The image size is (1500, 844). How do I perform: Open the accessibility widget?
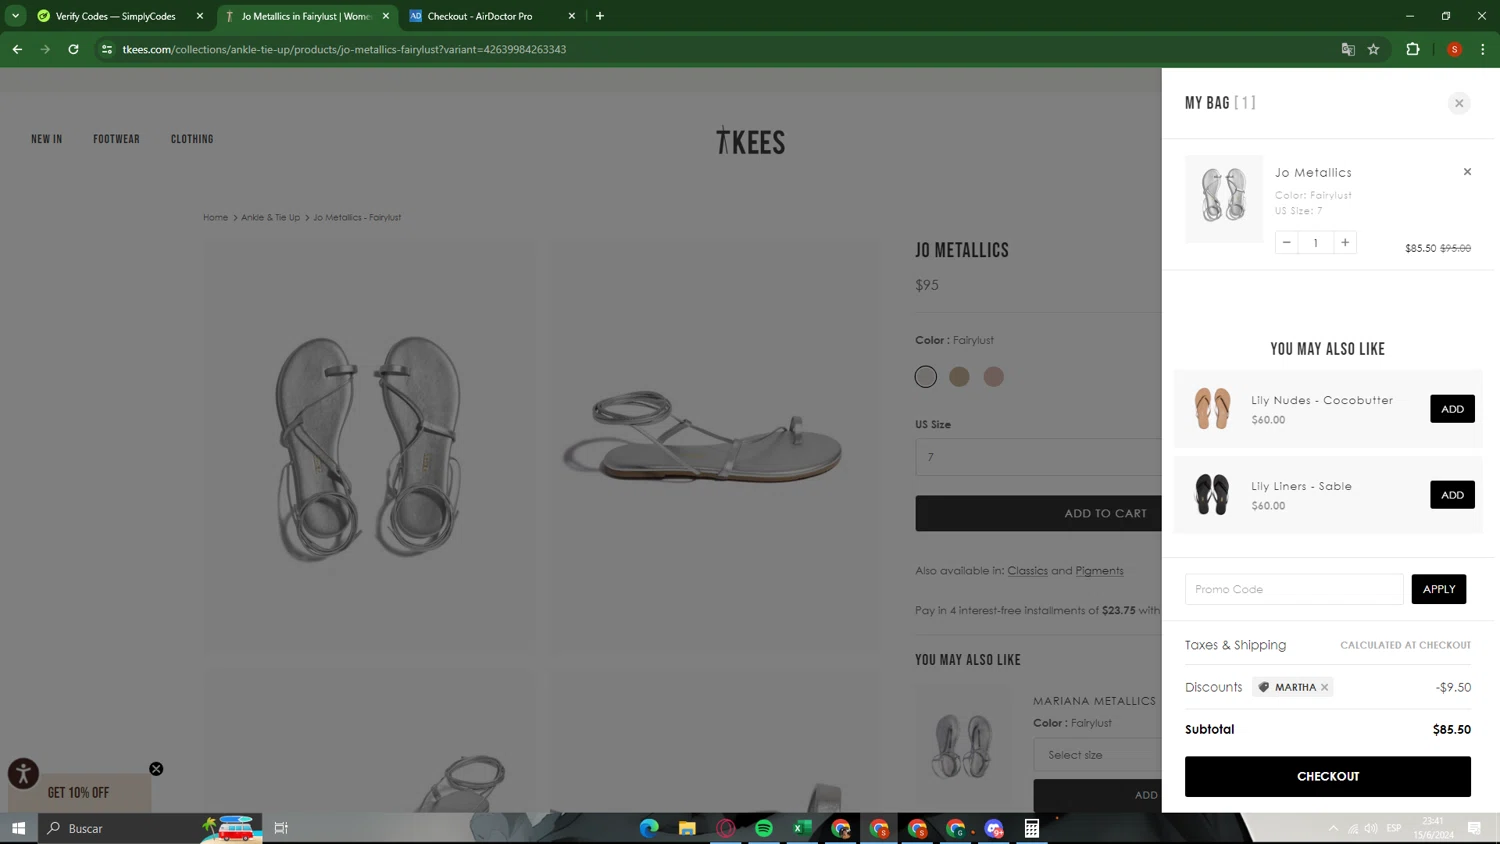tap(23, 773)
